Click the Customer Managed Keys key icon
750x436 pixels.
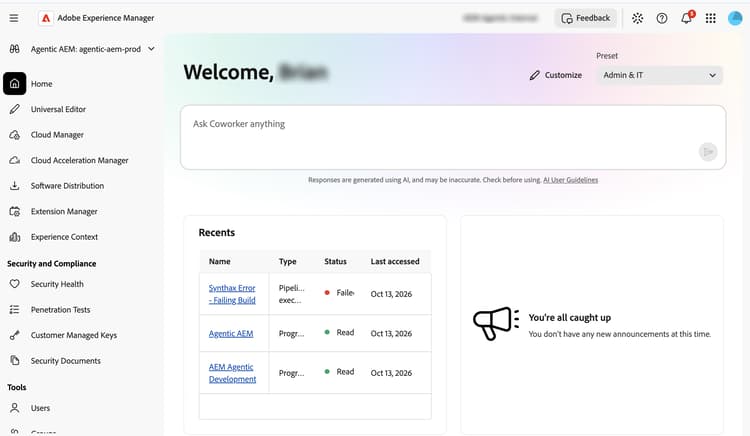pyautogui.click(x=15, y=335)
